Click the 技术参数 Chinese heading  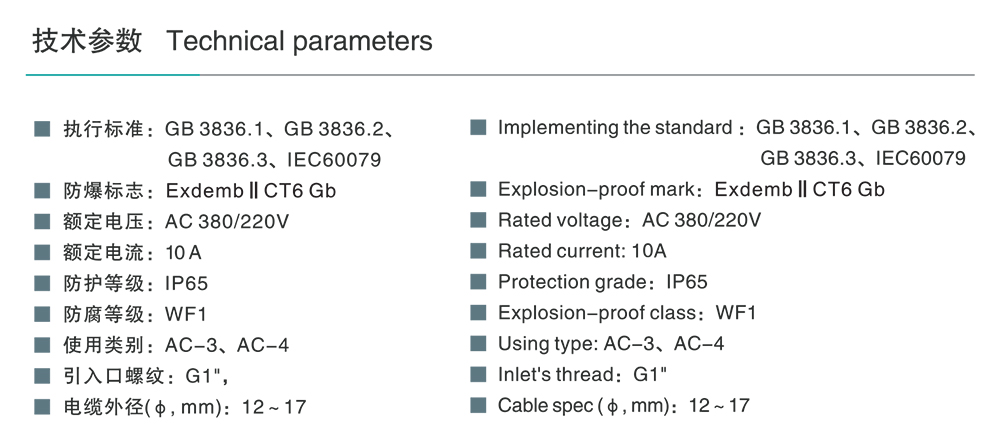tap(87, 41)
